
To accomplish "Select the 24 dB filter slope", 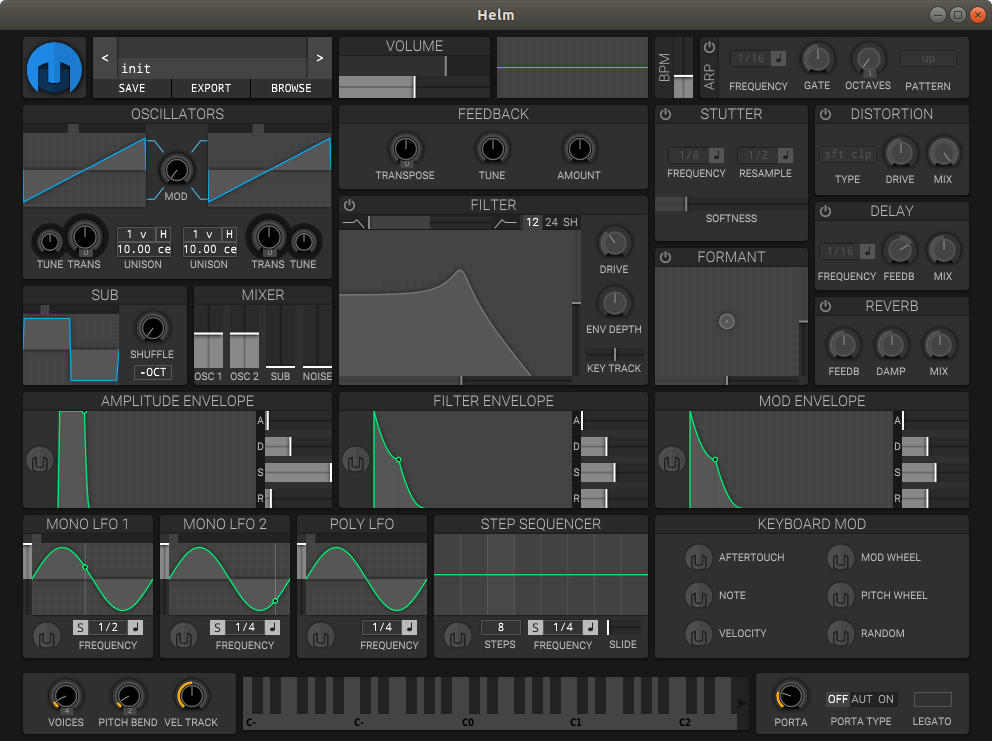I will [552, 222].
